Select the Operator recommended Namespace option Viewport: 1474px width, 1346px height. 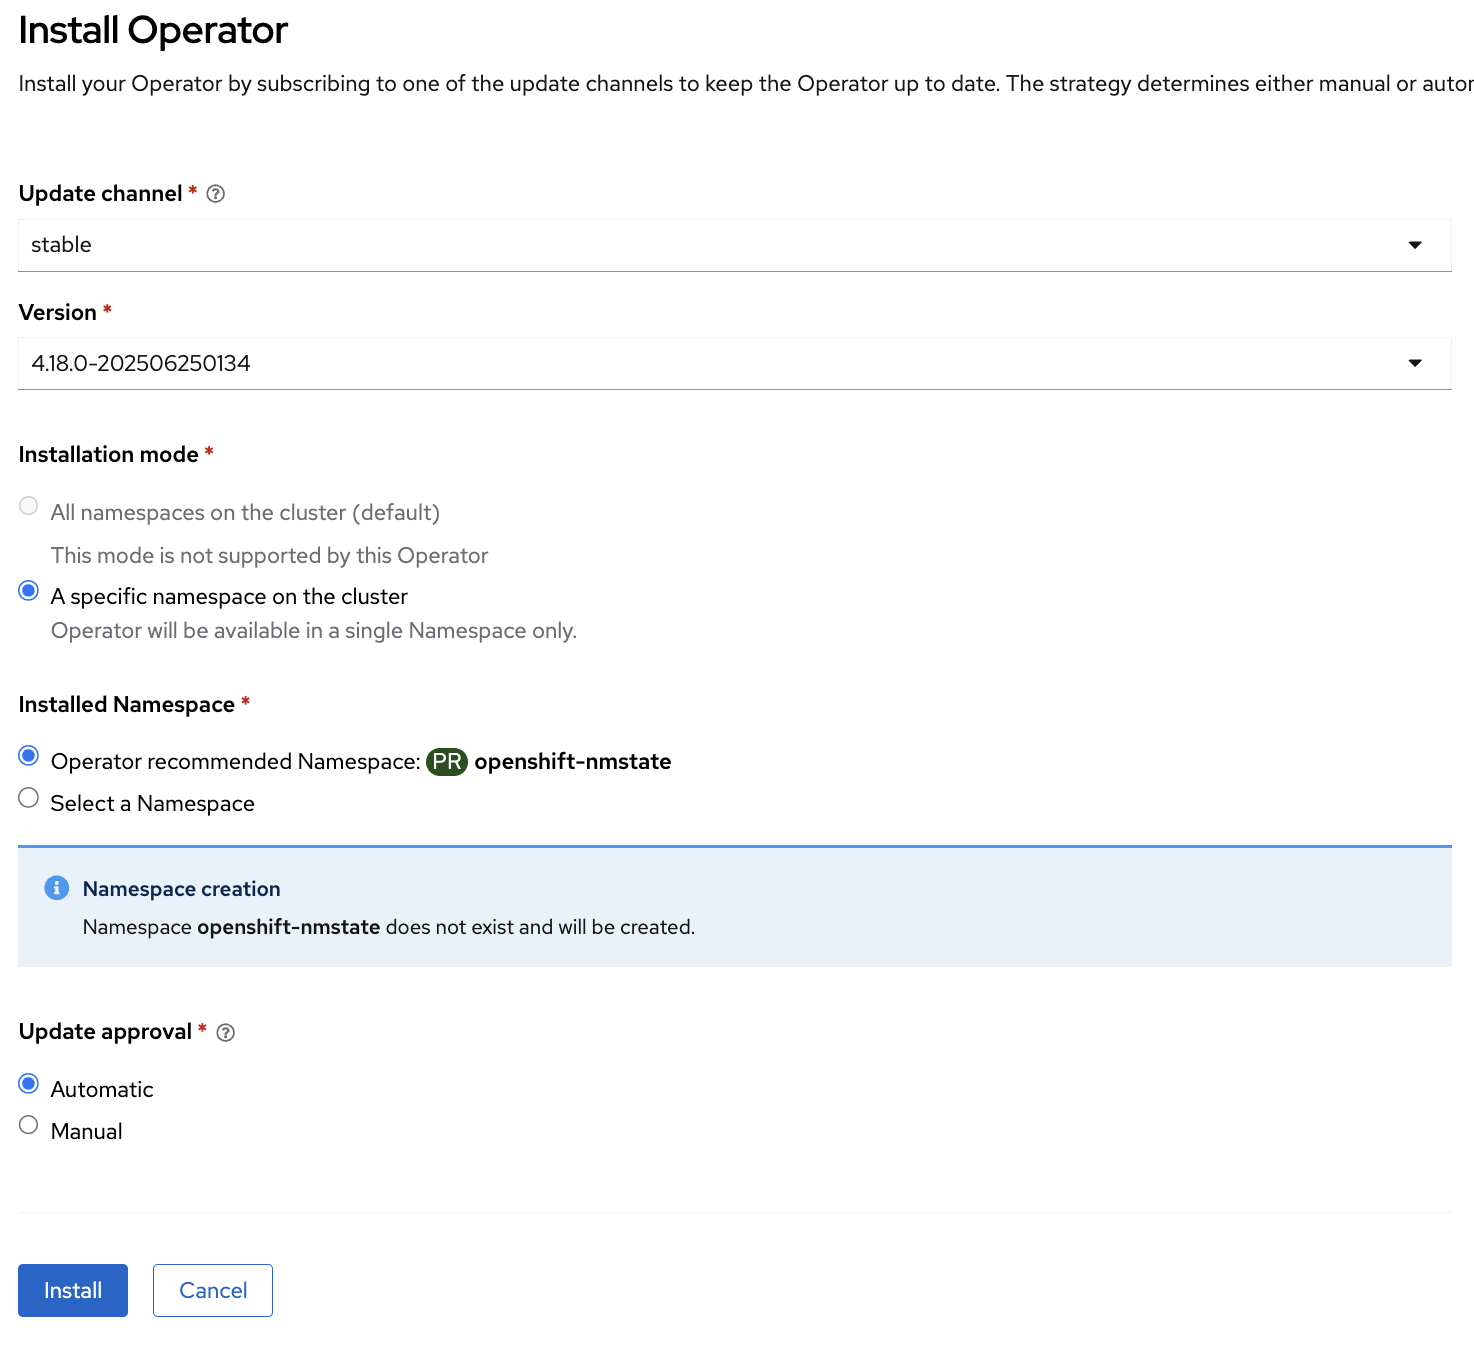(x=29, y=756)
